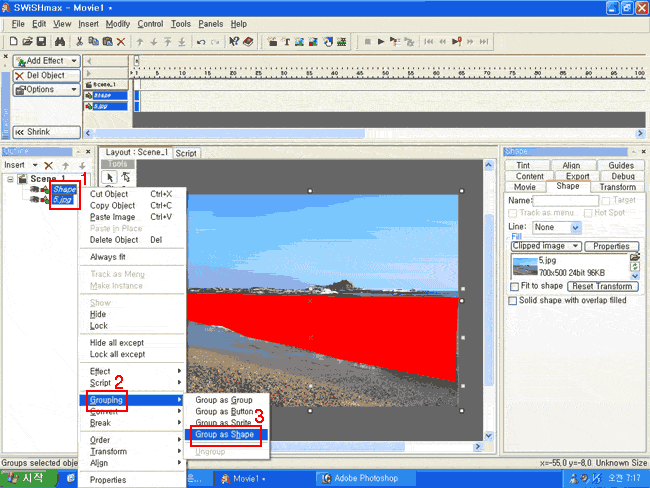Screen dimensions: 650x488
Task: Click the Help book icon
Action: tap(248, 41)
